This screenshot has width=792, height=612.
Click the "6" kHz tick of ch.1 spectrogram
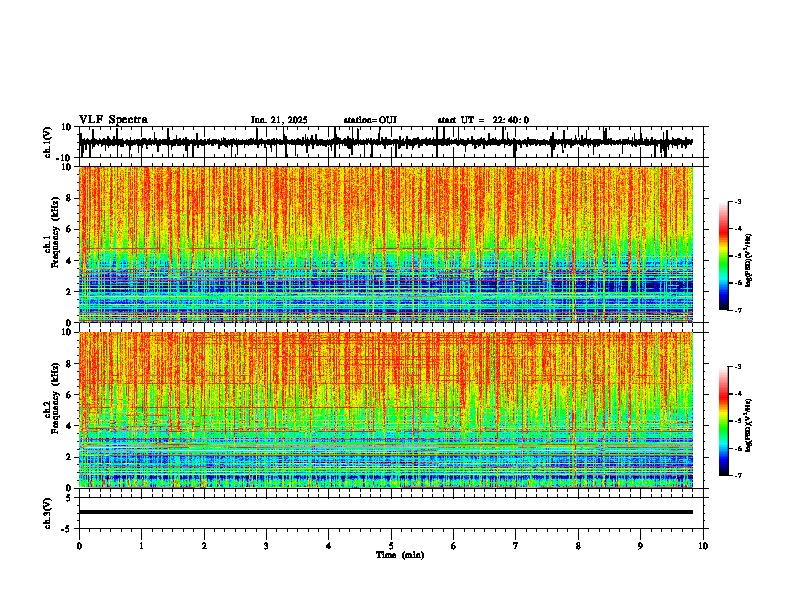[70, 229]
